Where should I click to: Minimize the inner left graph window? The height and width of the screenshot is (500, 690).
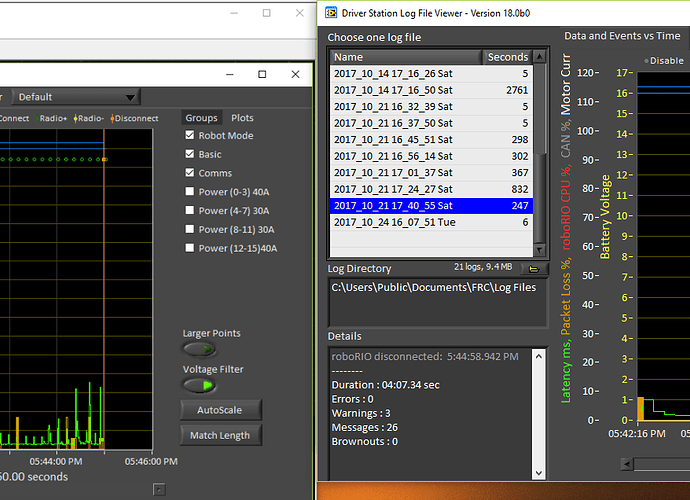[x=230, y=74]
